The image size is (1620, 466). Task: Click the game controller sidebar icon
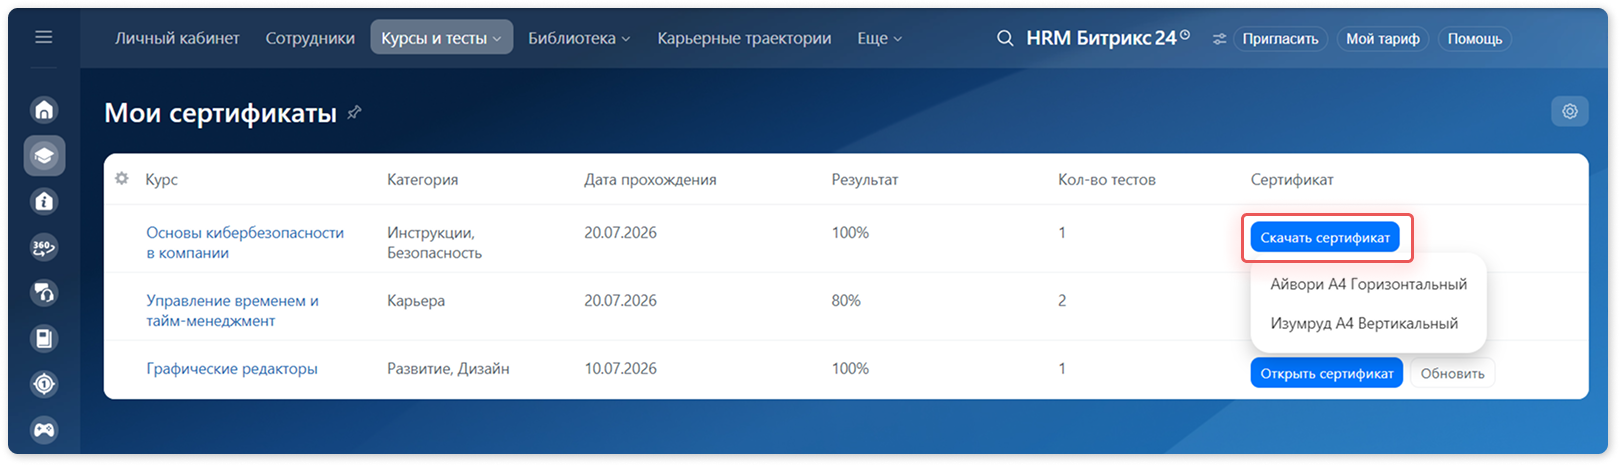[44, 430]
